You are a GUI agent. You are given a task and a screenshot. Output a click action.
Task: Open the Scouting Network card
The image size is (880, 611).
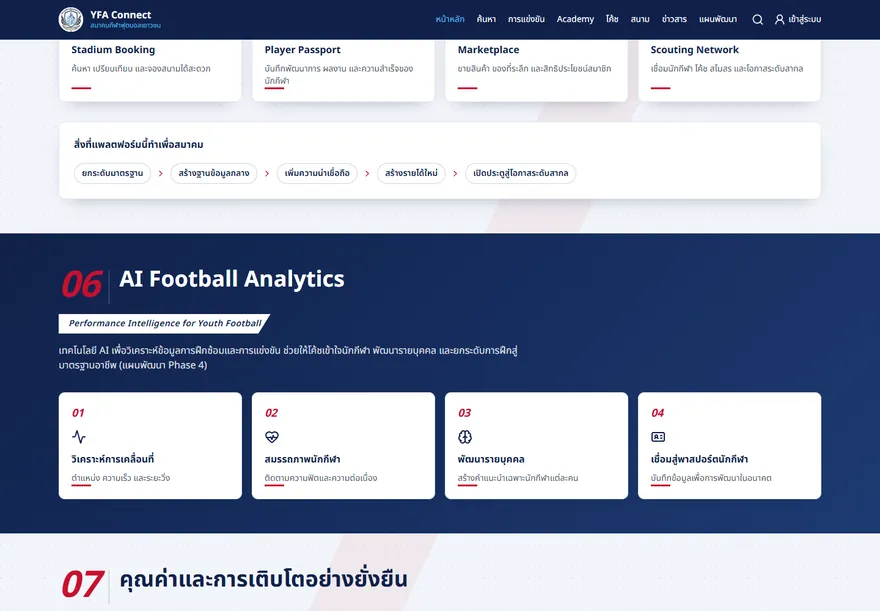pos(730,70)
